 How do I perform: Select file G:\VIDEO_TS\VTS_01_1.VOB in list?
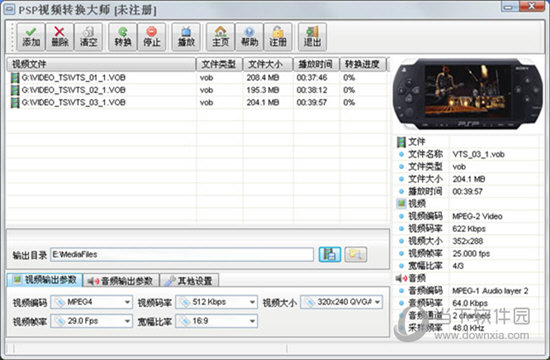74,78
